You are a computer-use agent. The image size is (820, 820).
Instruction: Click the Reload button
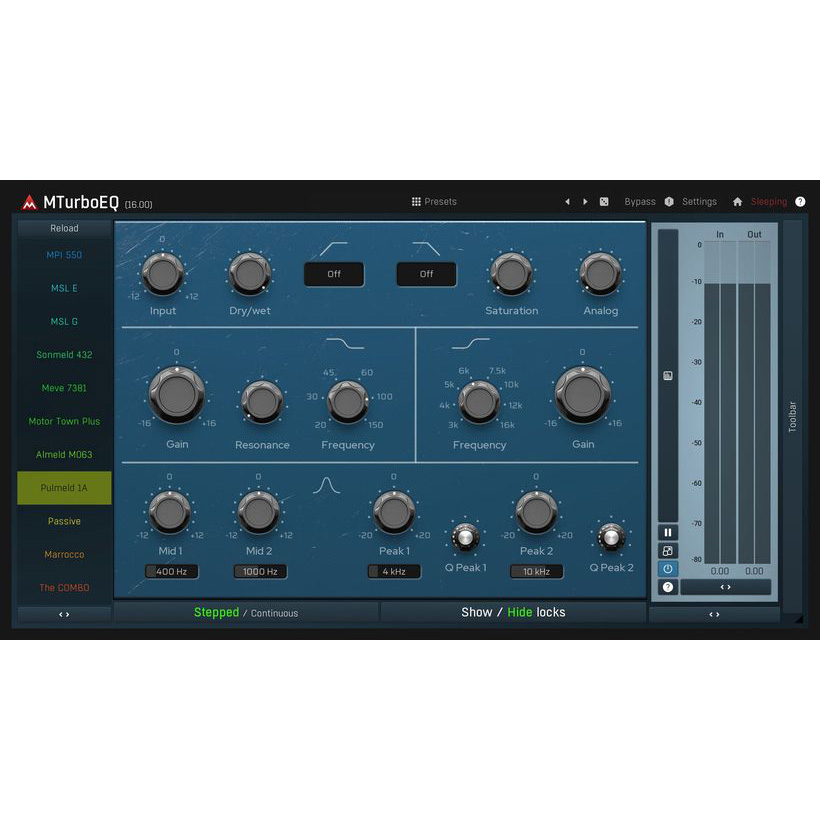click(64, 229)
